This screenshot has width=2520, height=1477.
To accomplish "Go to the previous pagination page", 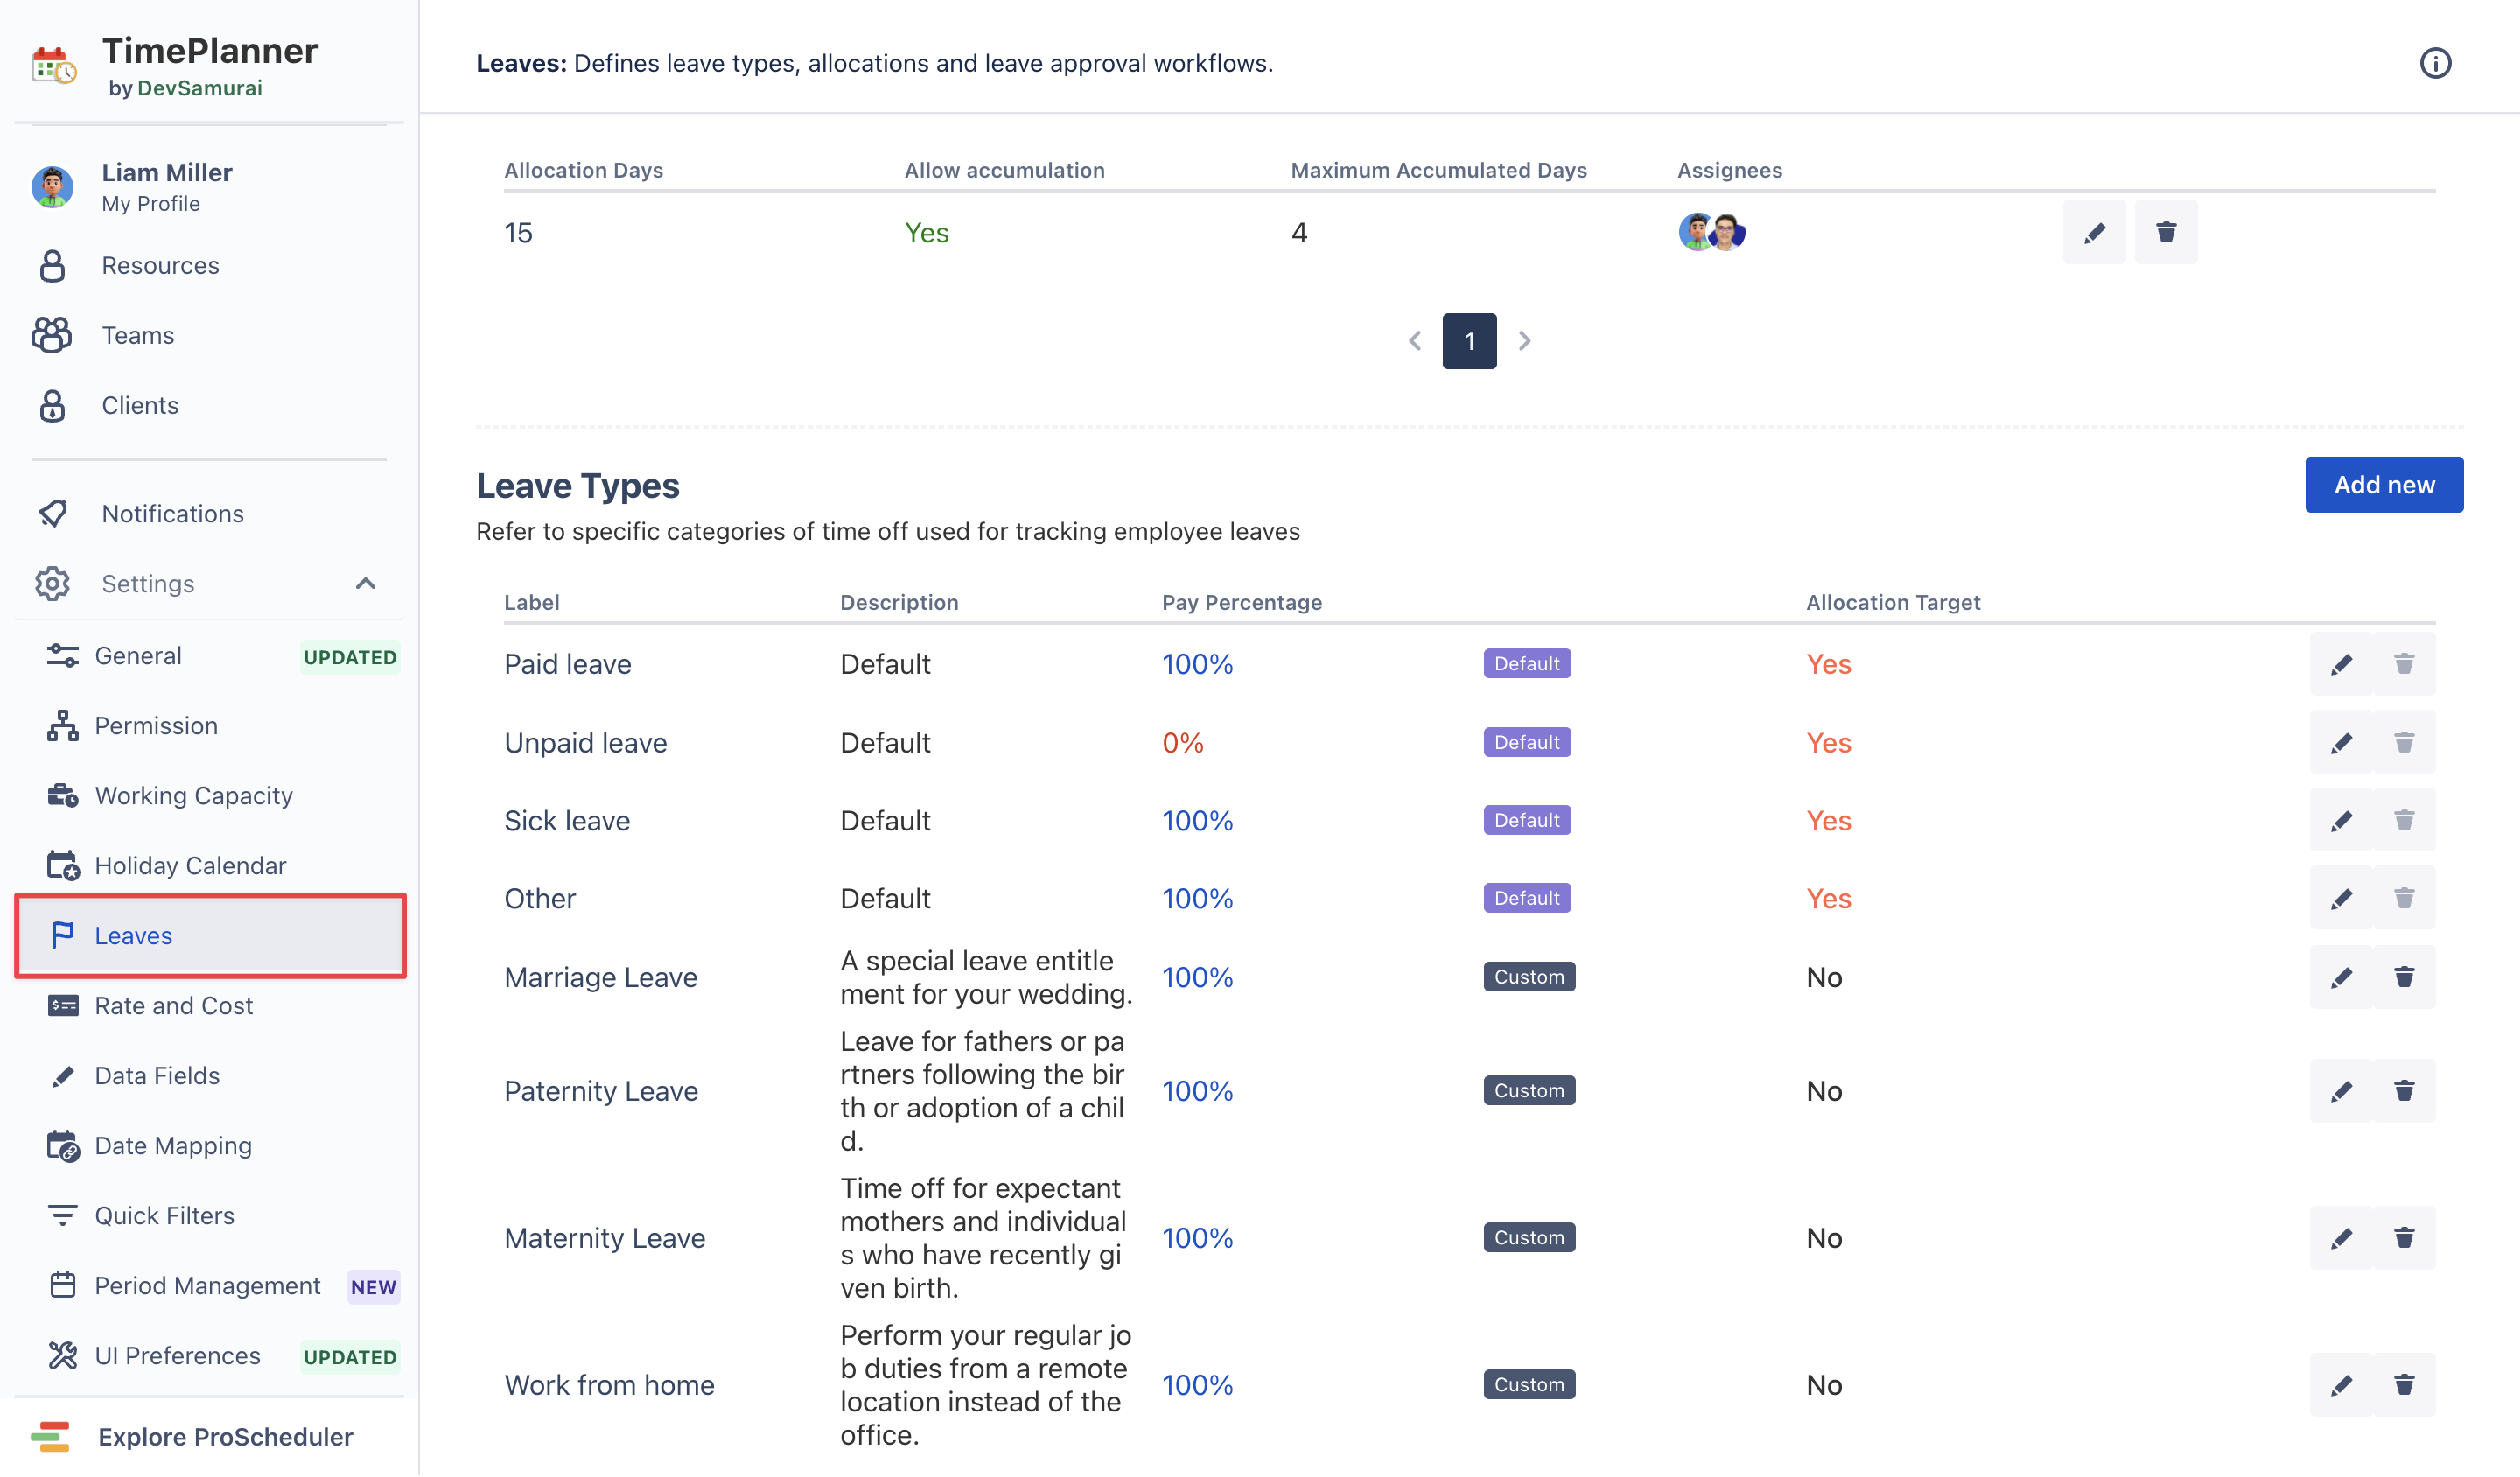I will tap(1414, 341).
